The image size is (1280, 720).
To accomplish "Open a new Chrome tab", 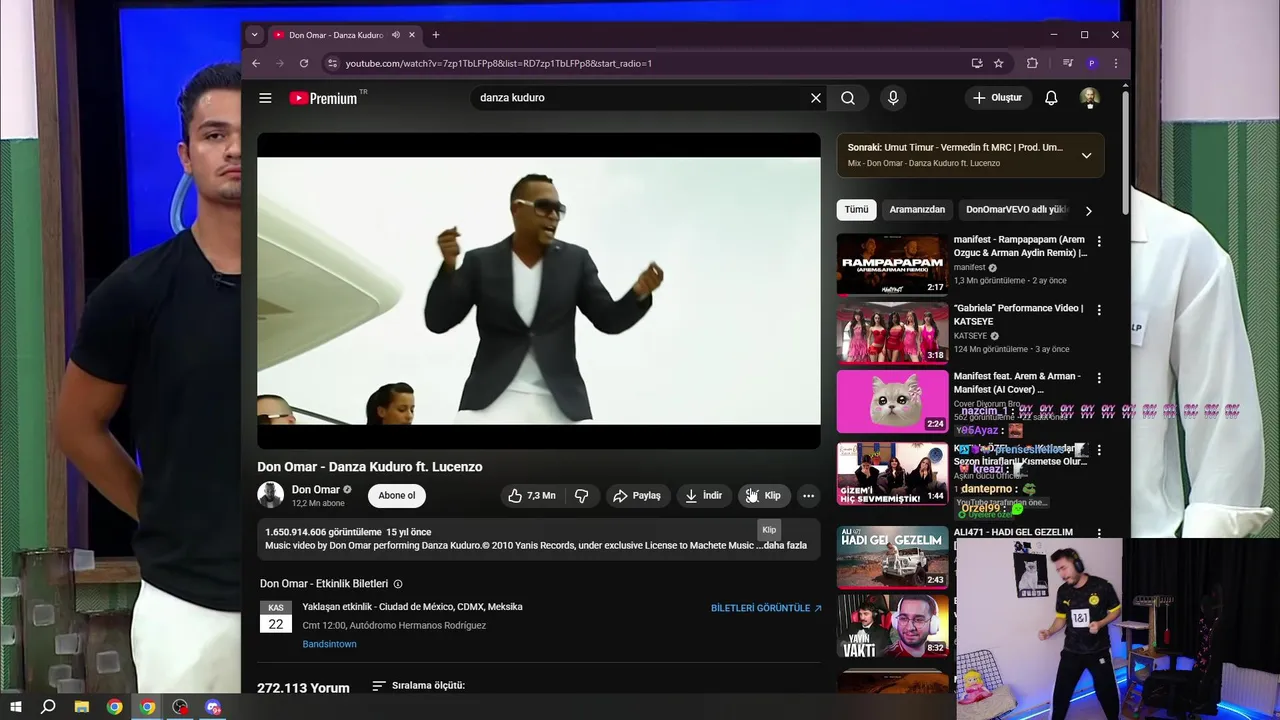I will coord(435,35).
